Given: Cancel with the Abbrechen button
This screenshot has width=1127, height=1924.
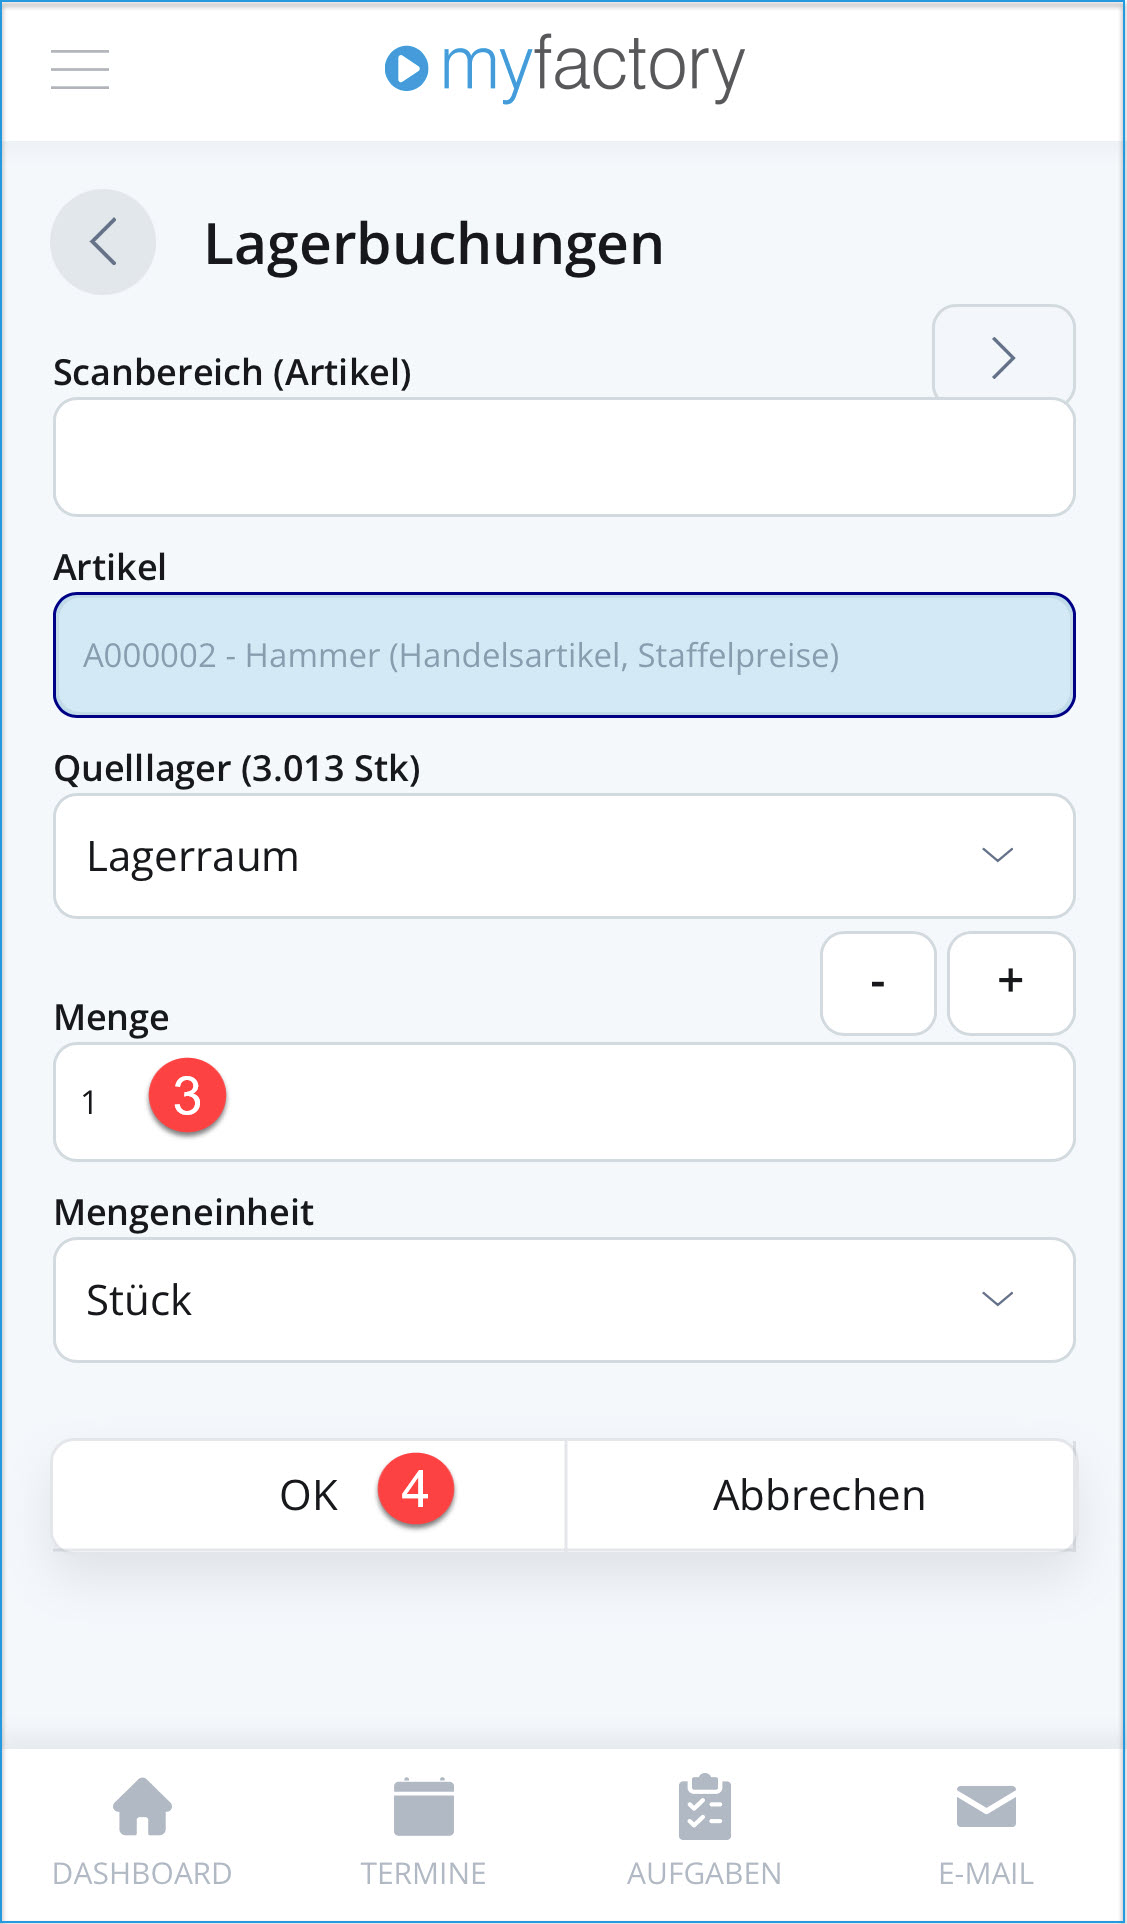Looking at the screenshot, I should [820, 1495].
